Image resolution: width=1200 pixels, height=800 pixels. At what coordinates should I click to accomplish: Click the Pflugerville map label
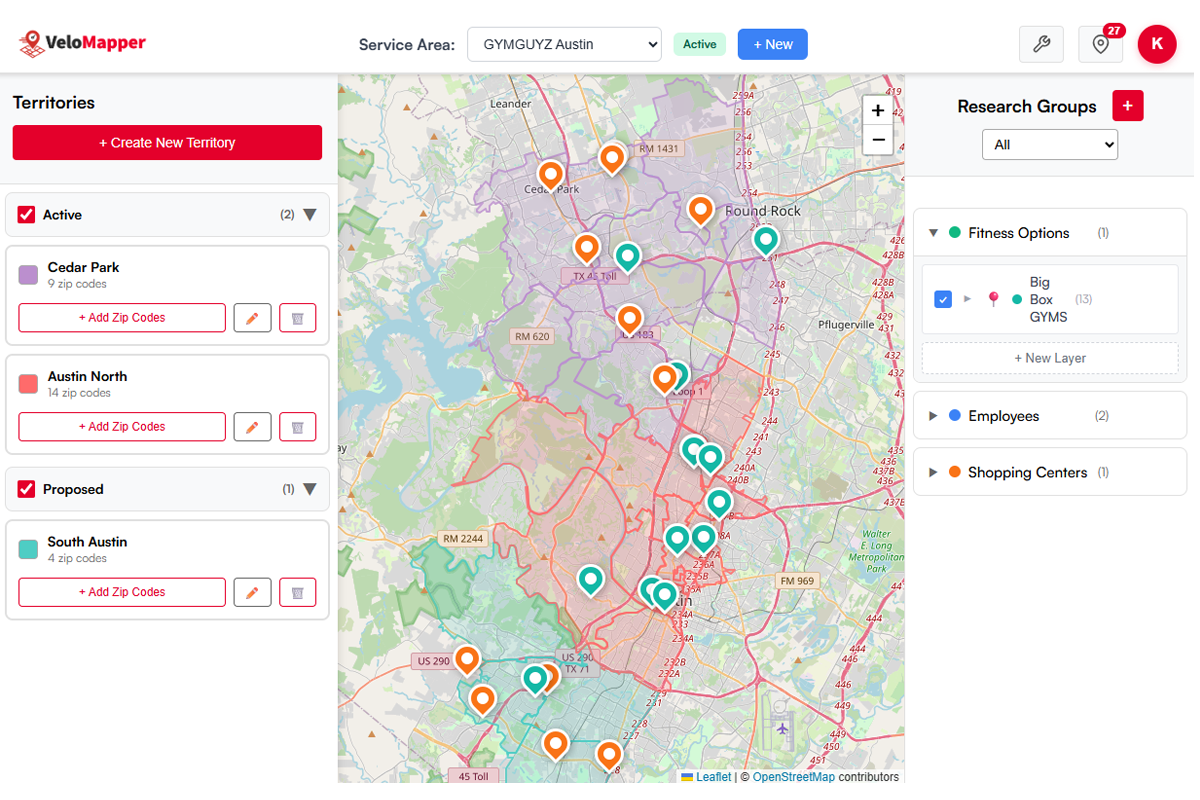tap(846, 324)
